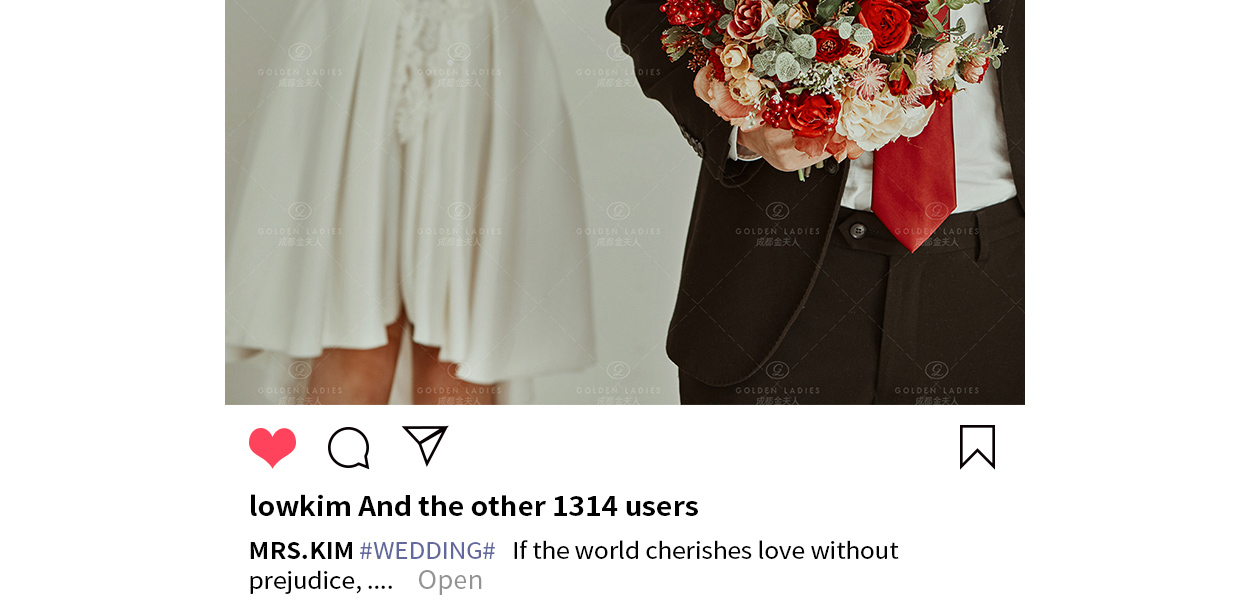Screen dimensions: 1250x600
Task: Save the post with the bookmark icon
Action: (977, 447)
